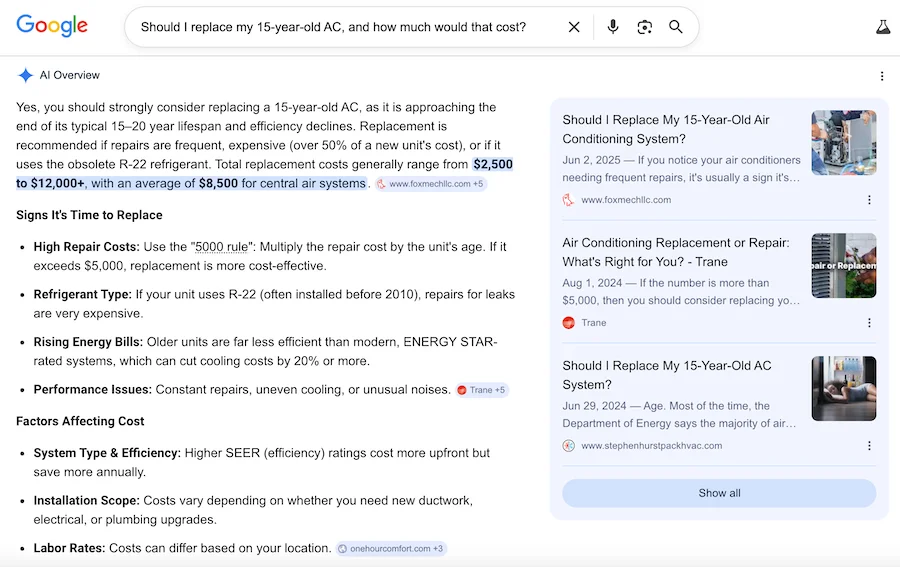900x567 pixels.
Task: Open "Should I Replace My 15-Year-Old AC System?" result
Action: pos(667,375)
